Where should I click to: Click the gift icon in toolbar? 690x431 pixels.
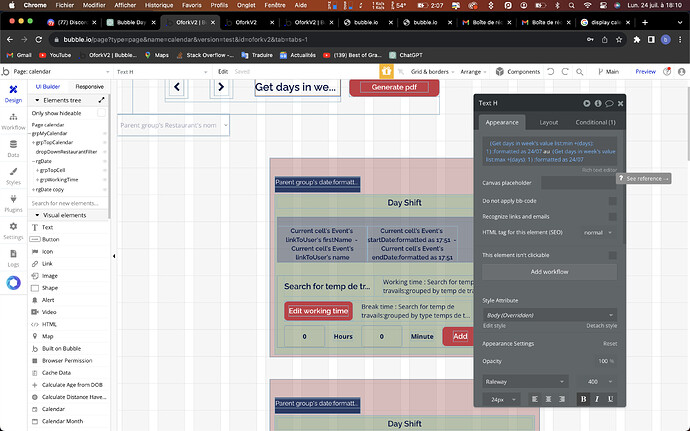coord(386,71)
